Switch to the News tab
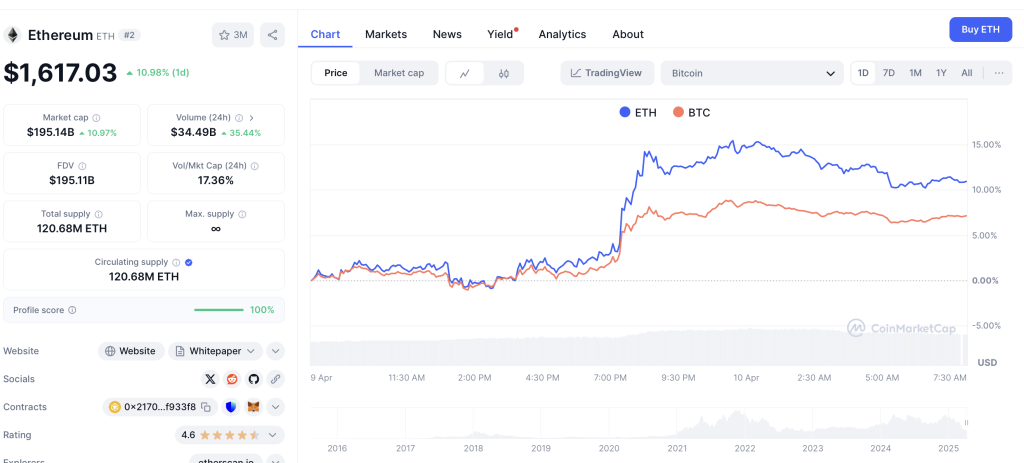 point(447,34)
